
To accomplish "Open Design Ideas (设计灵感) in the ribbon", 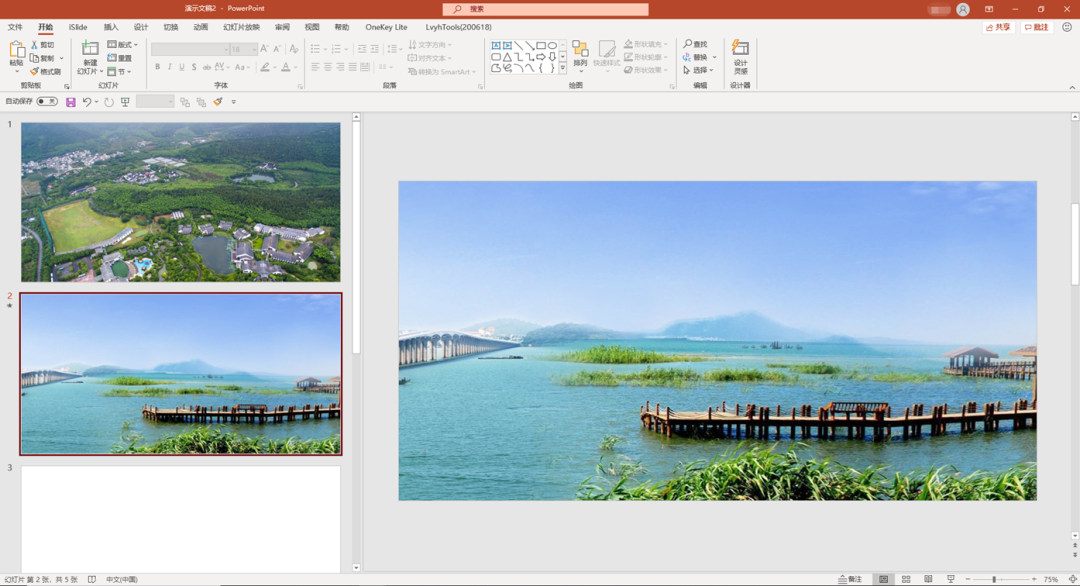I will click(x=740, y=52).
